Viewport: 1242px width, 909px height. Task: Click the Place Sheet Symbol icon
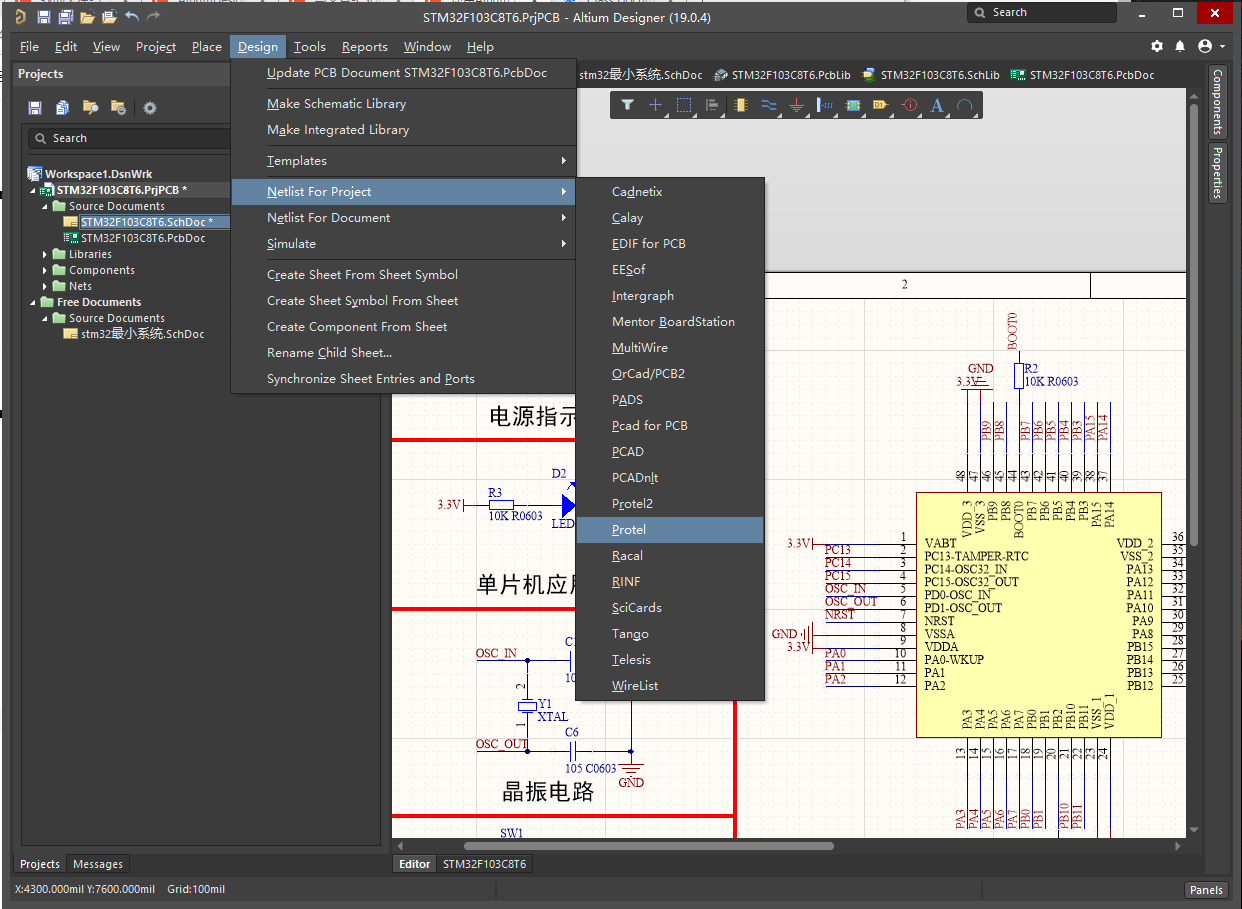point(853,105)
